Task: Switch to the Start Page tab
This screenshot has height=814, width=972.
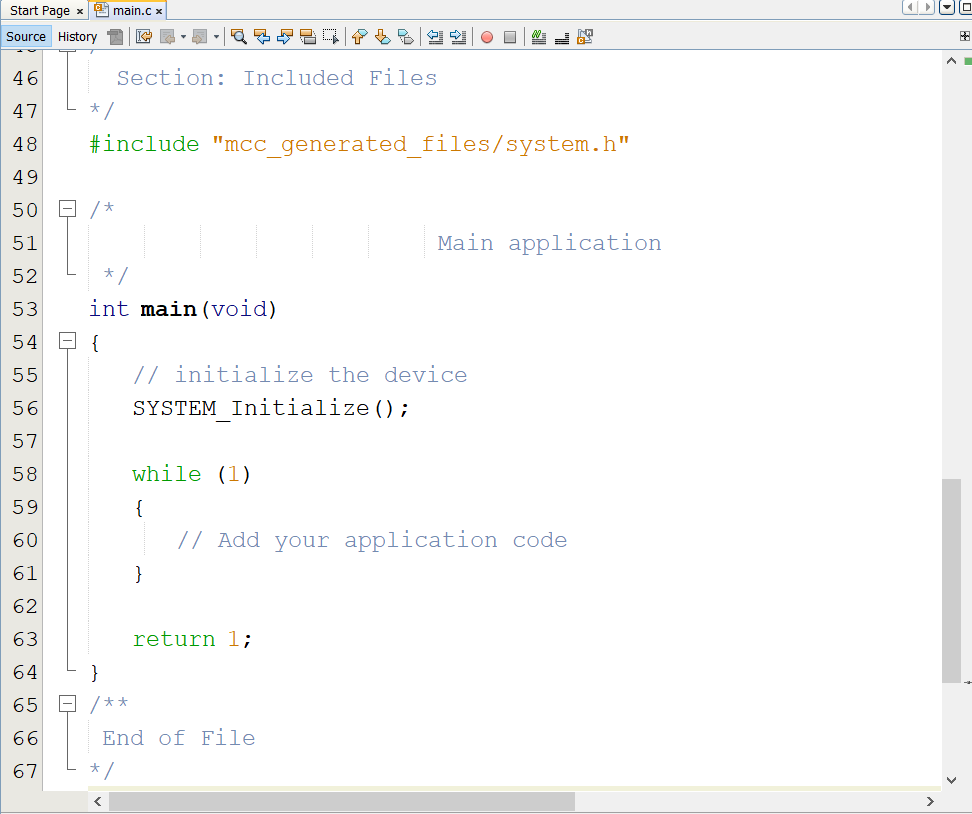Action: (x=40, y=10)
